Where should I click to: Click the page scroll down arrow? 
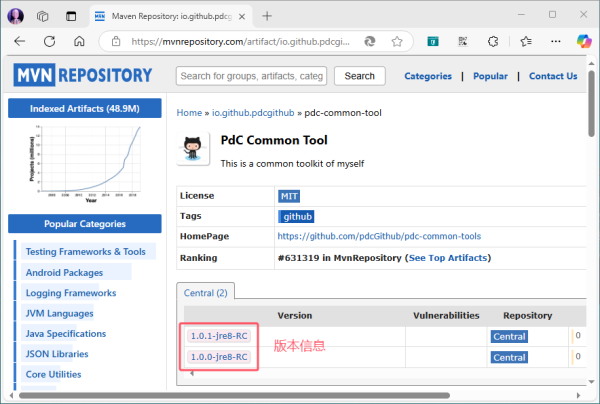(592, 381)
